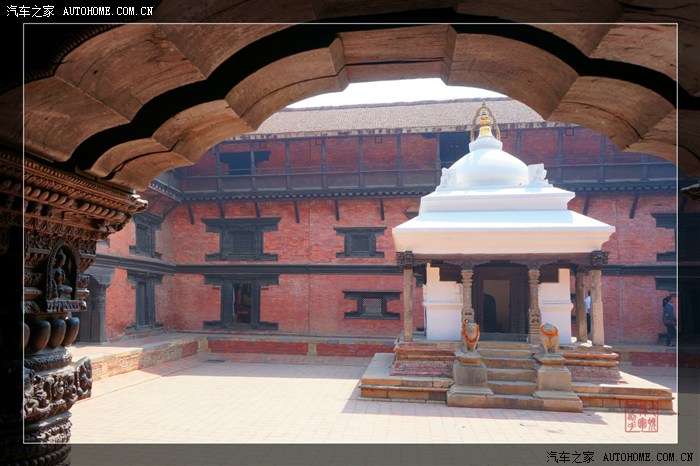Click the red seal stamp in the corner
The image size is (700, 466).
point(641,418)
